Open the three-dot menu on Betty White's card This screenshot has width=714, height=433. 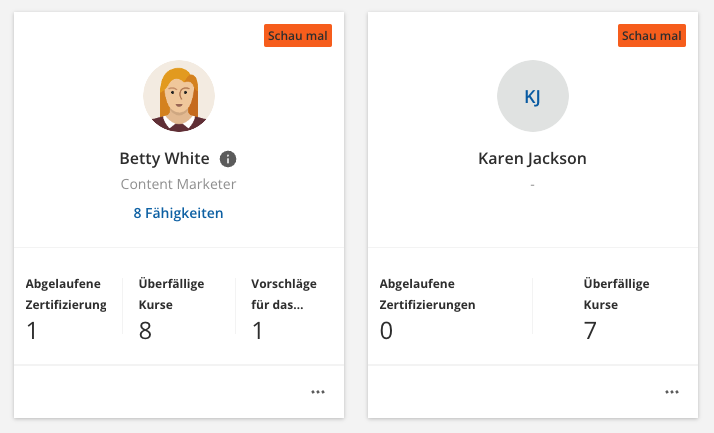tap(318, 392)
